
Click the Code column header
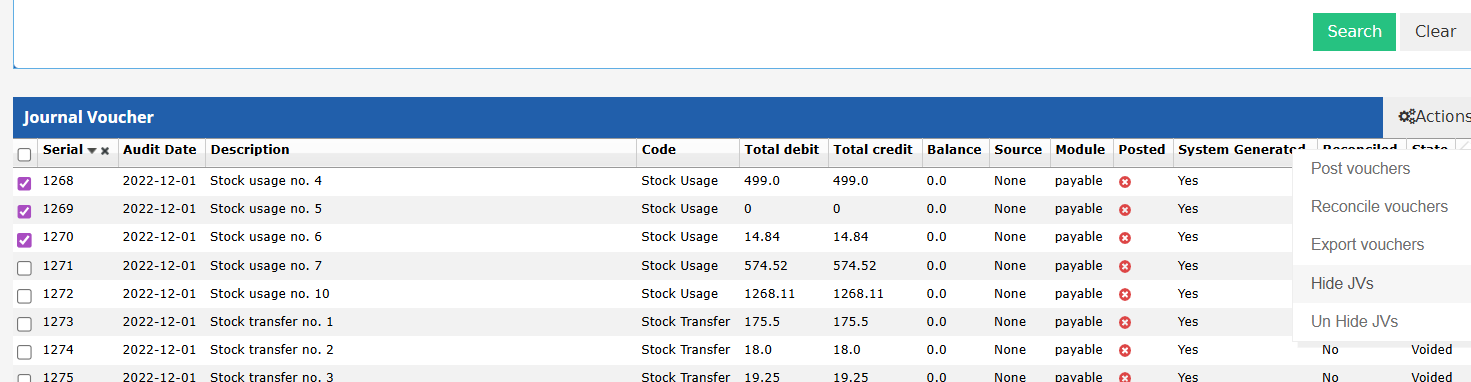click(659, 150)
